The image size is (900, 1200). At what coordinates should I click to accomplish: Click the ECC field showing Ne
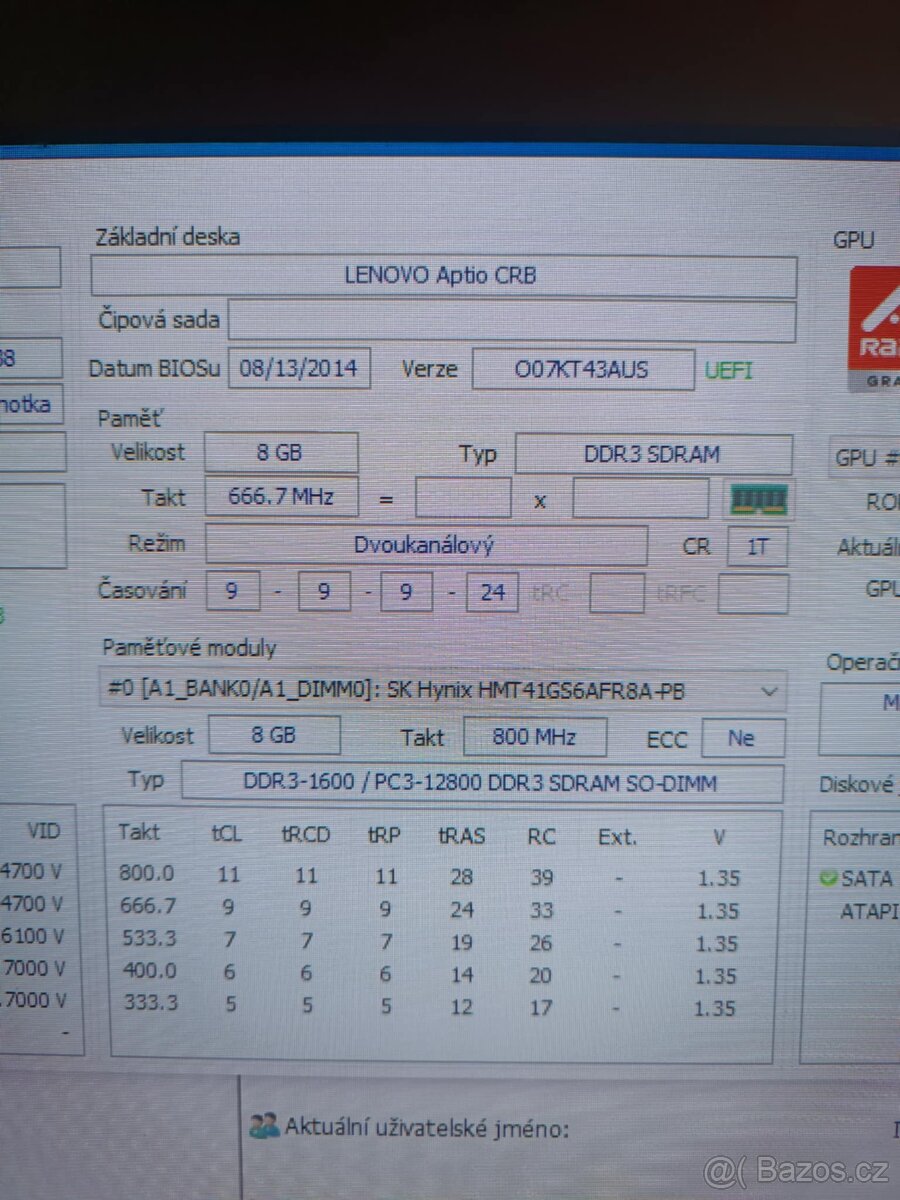742,738
